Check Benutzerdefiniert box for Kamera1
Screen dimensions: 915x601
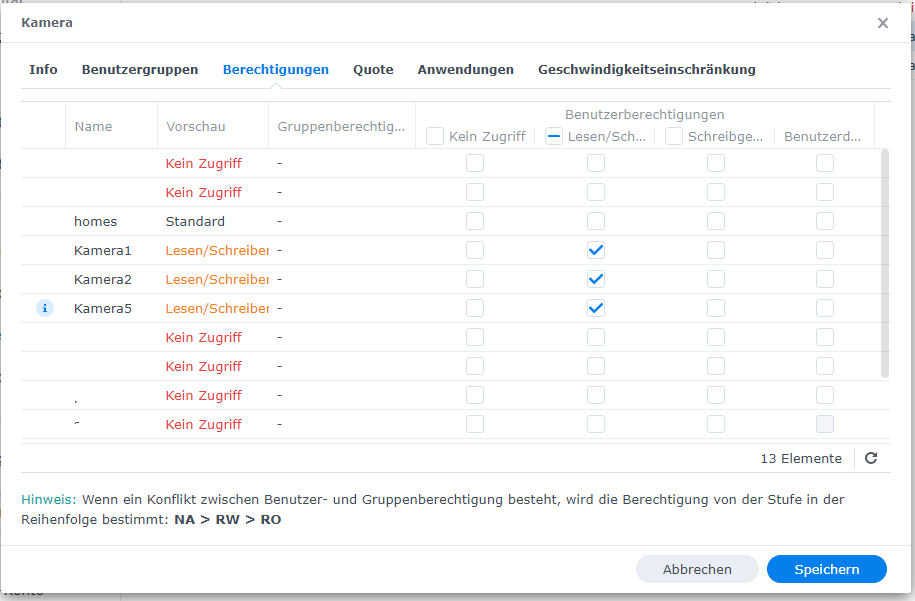[825, 250]
